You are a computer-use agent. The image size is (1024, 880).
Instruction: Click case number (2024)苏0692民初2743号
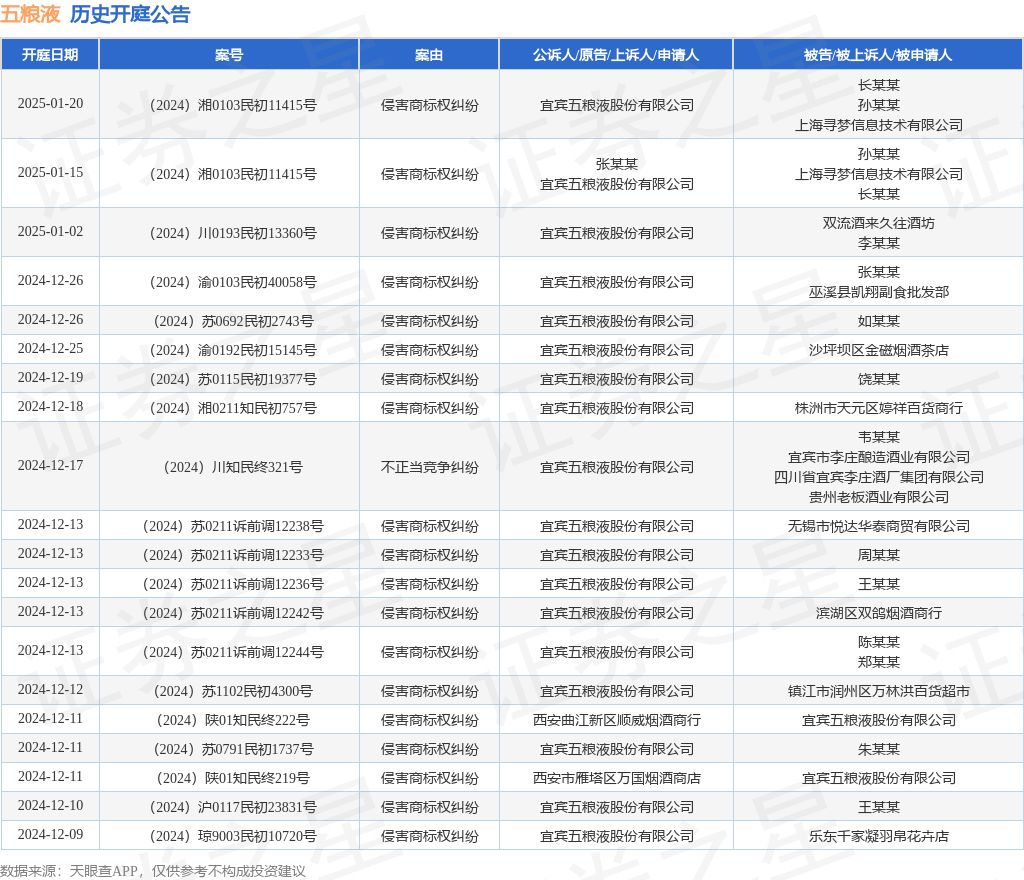pos(233,321)
